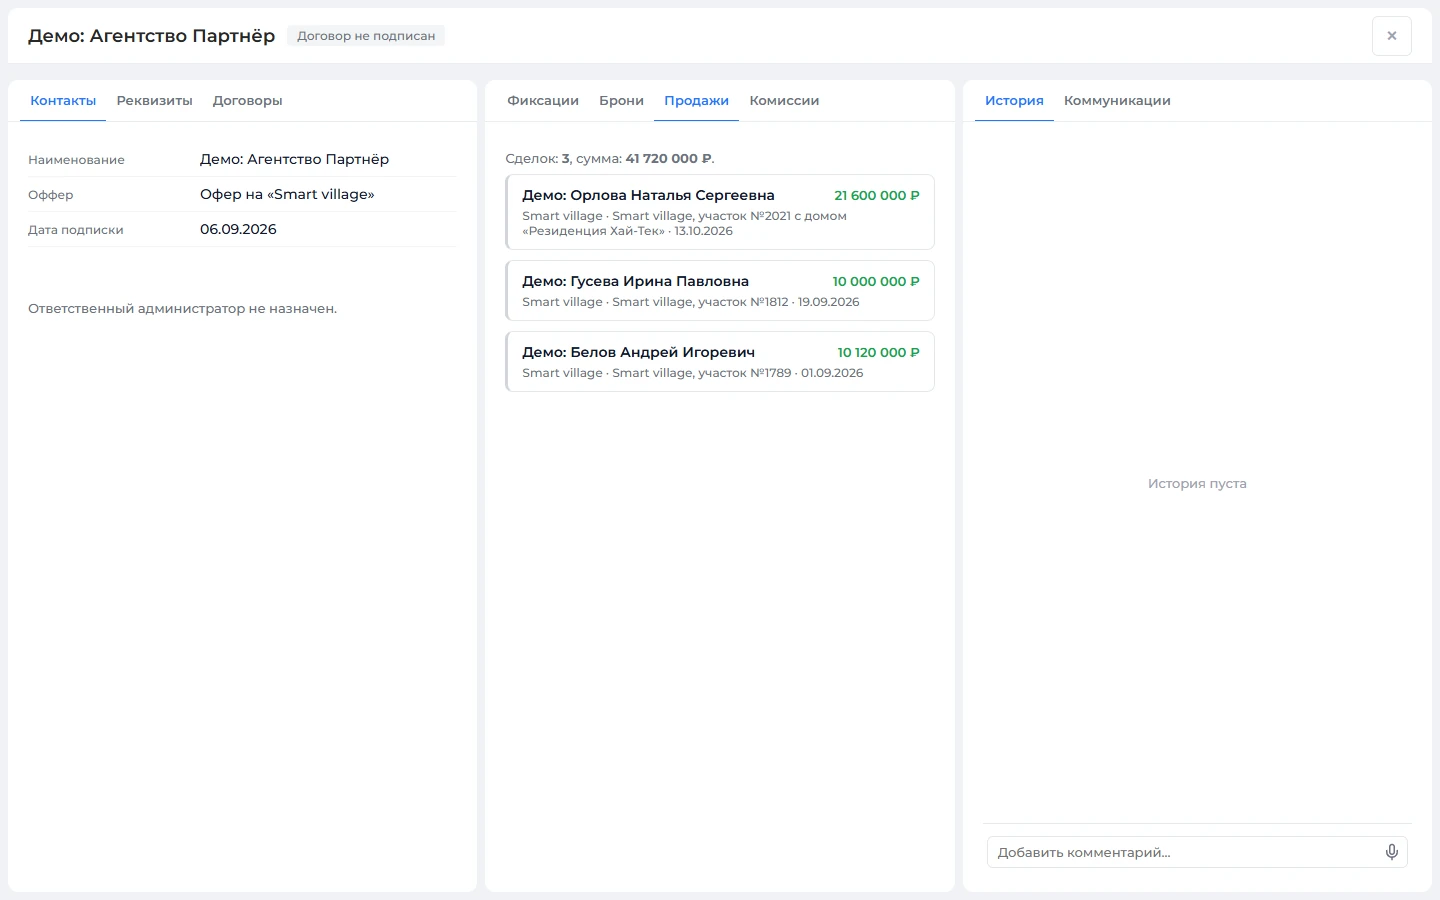Show the История tab
The height and width of the screenshot is (900, 1440).
click(x=1014, y=101)
